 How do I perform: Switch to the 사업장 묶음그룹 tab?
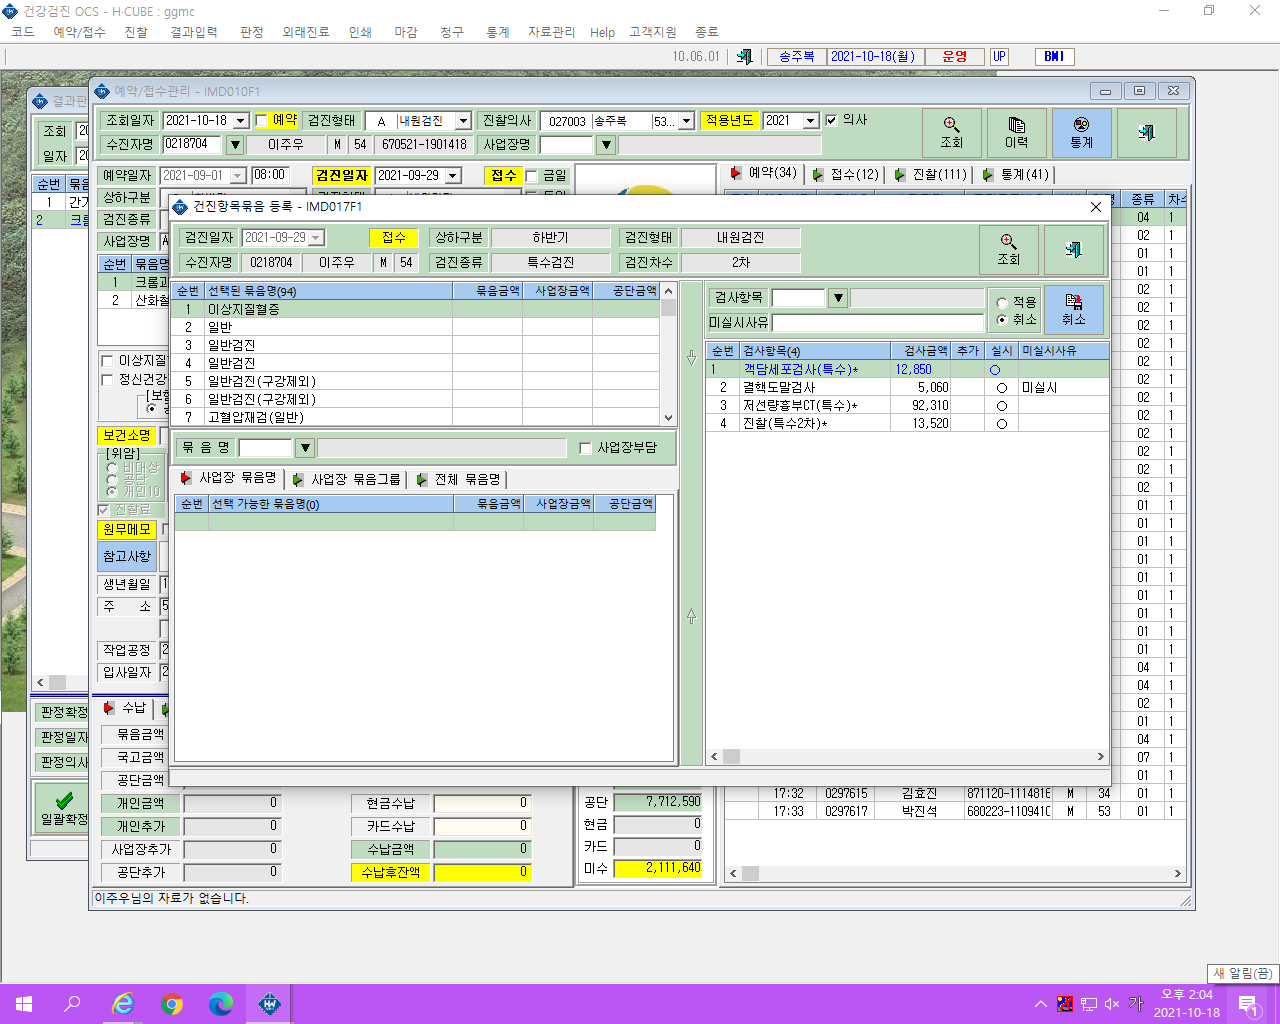coord(347,480)
